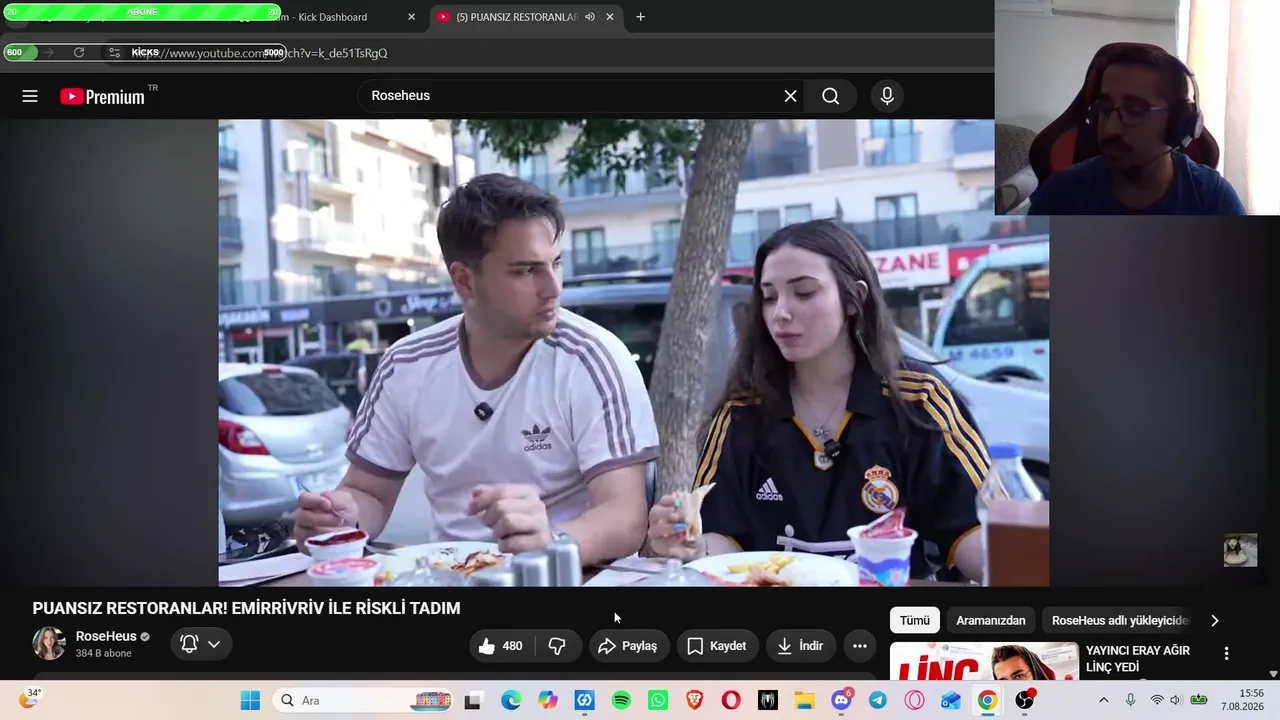
Task: Open the YouTube guide hamburger menu
Action: click(30, 96)
